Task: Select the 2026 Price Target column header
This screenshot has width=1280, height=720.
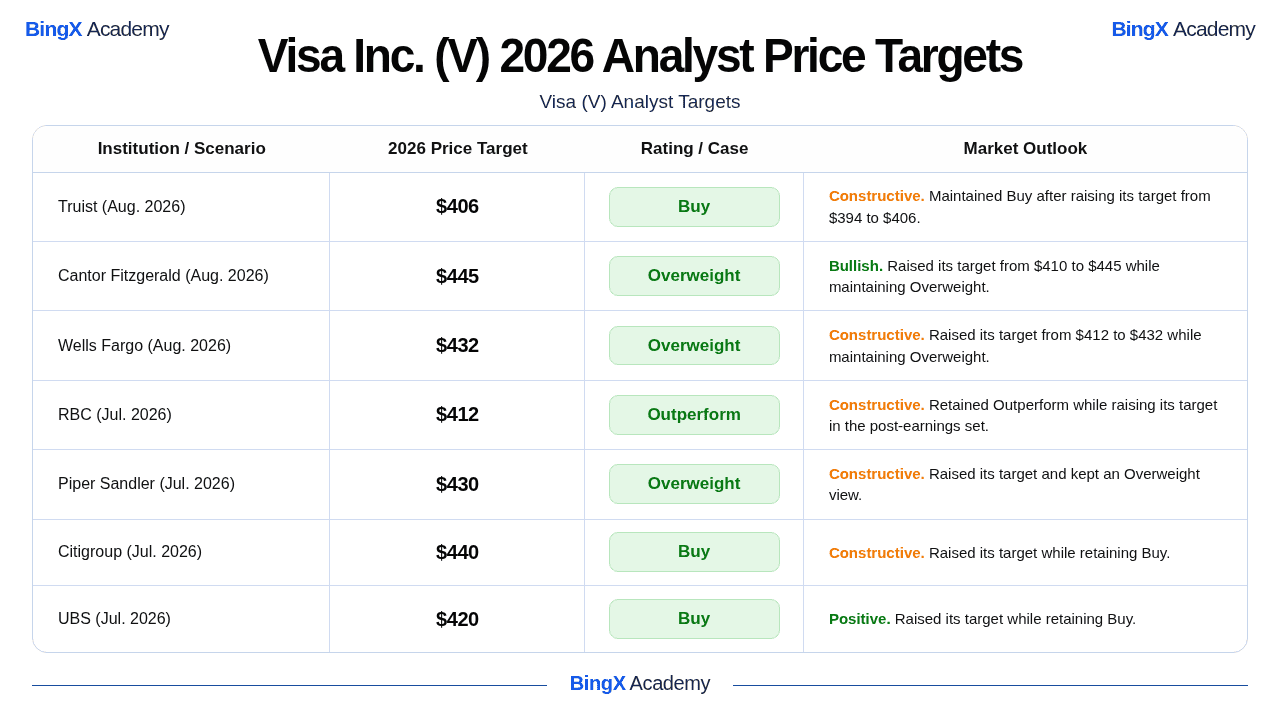Action: click(x=458, y=149)
